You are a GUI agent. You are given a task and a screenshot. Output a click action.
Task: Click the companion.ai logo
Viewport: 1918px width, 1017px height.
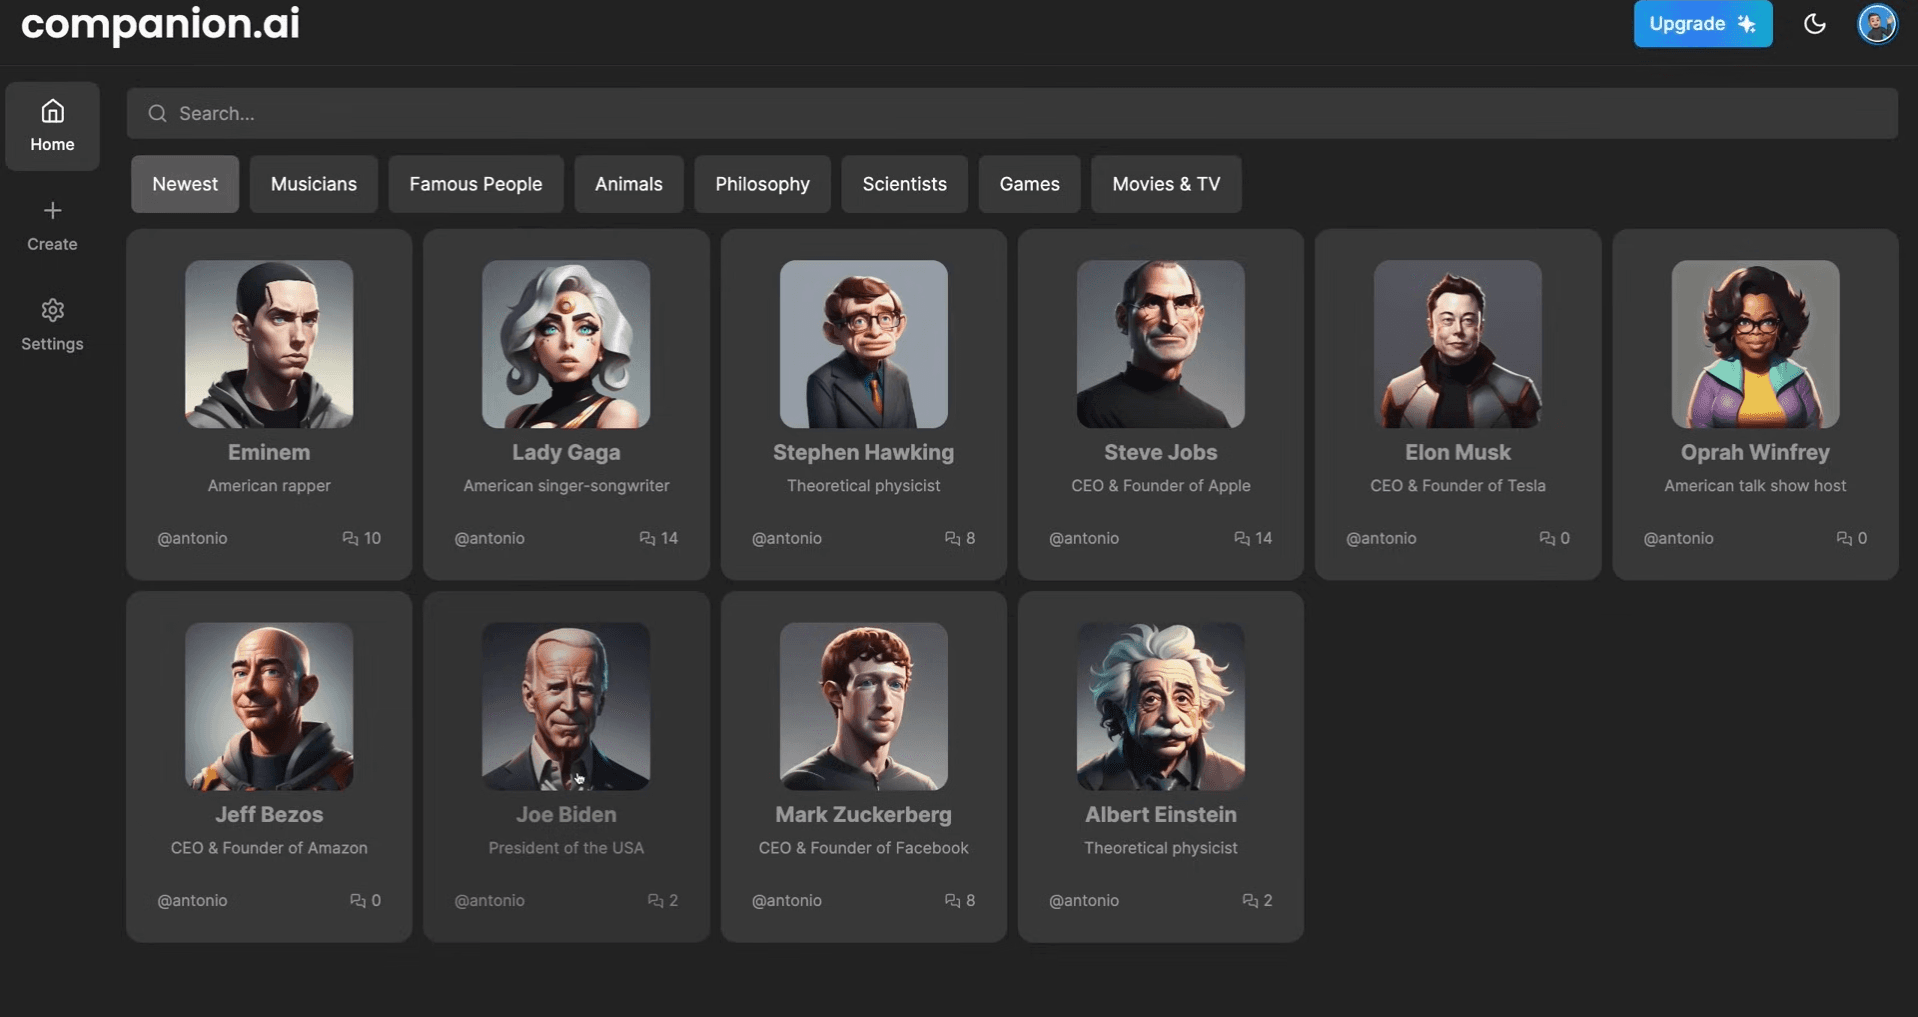(160, 23)
